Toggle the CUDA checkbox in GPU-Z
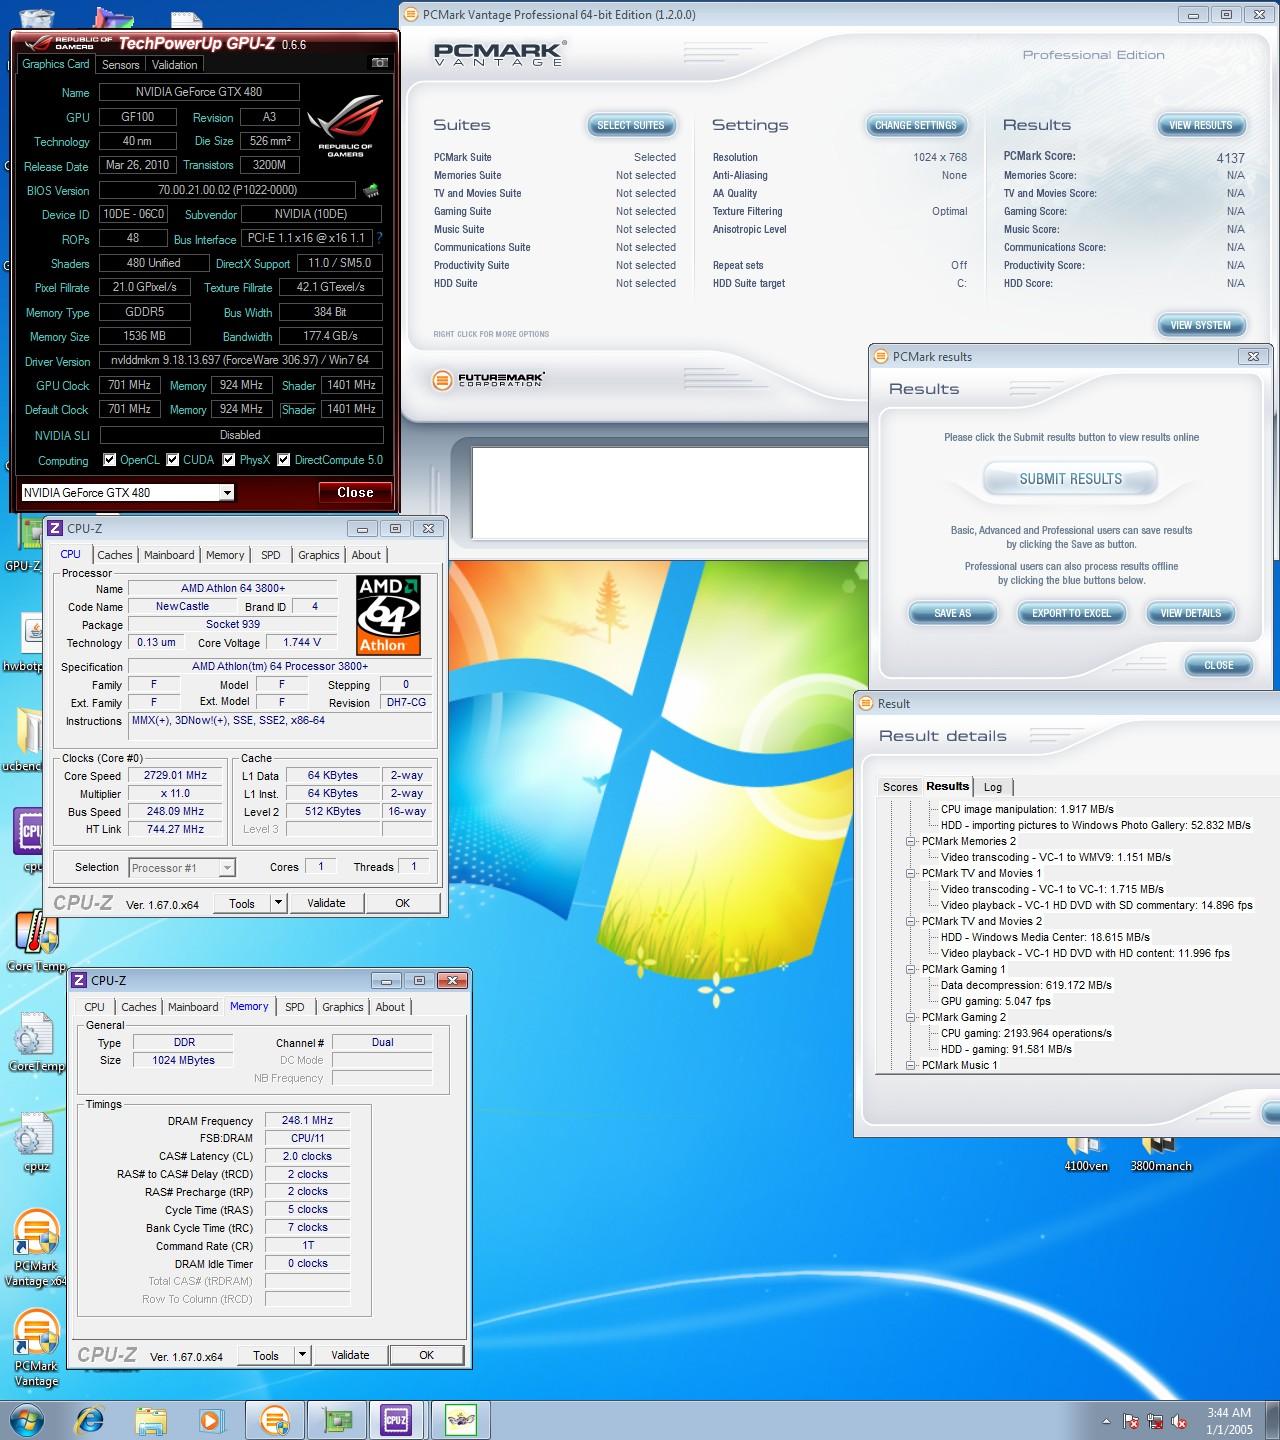The height and width of the screenshot is (1440, 1280). pyautogui.click(x=173, y=460)
